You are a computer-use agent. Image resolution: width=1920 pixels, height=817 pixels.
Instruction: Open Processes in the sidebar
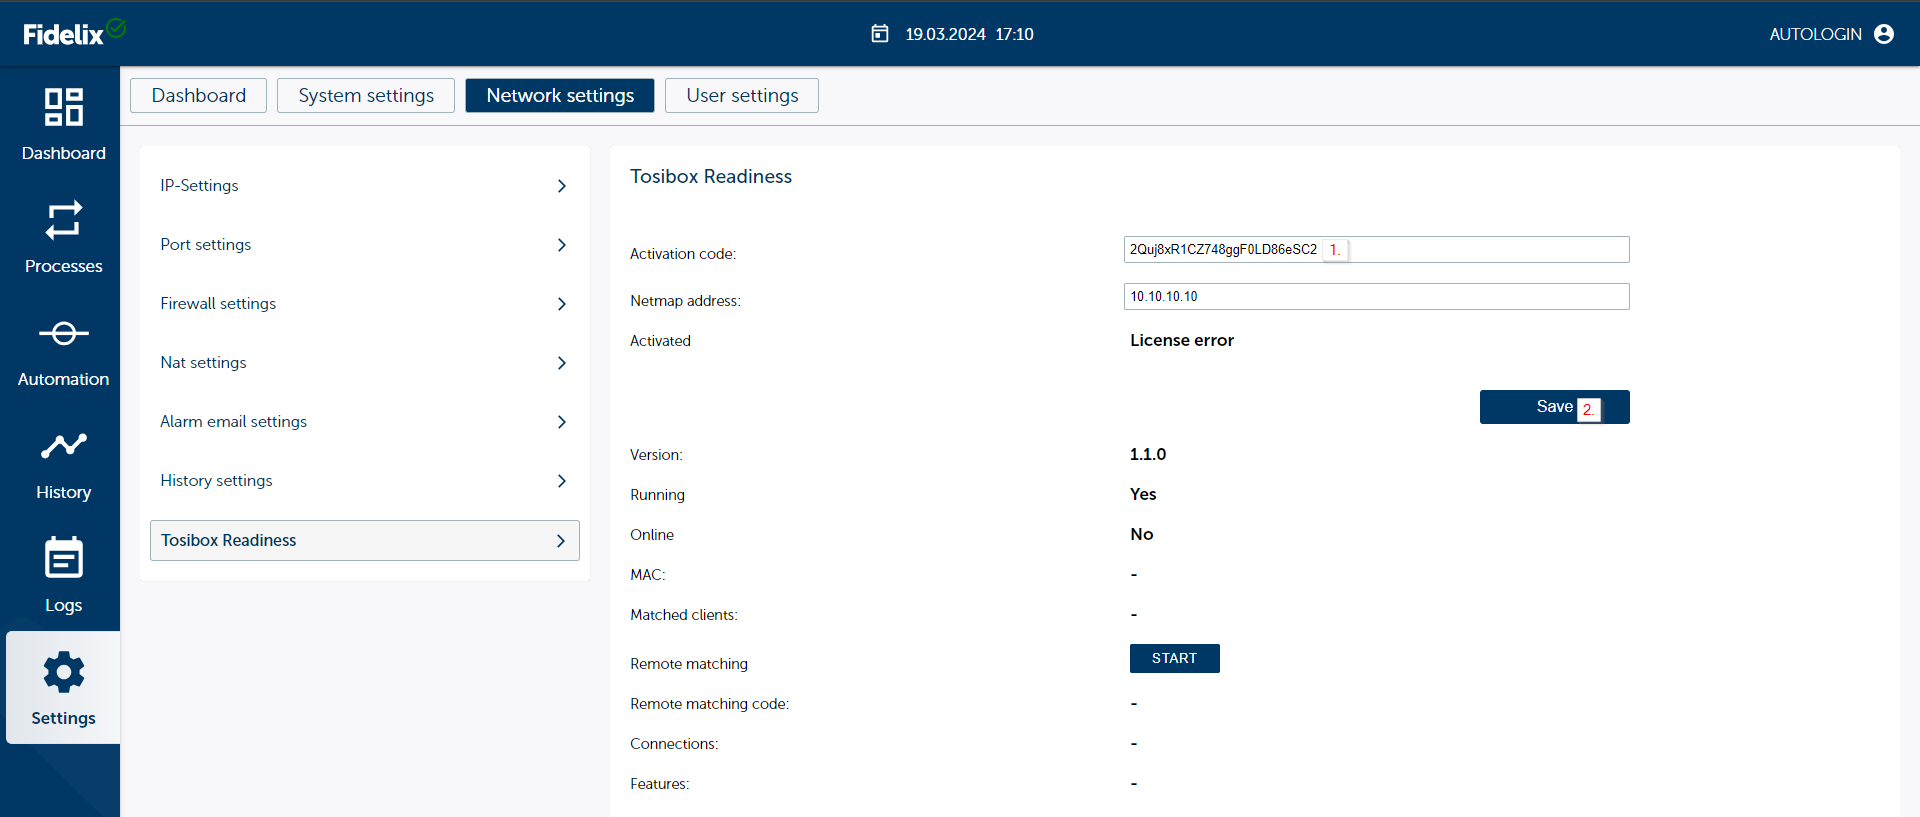[63, 237]
